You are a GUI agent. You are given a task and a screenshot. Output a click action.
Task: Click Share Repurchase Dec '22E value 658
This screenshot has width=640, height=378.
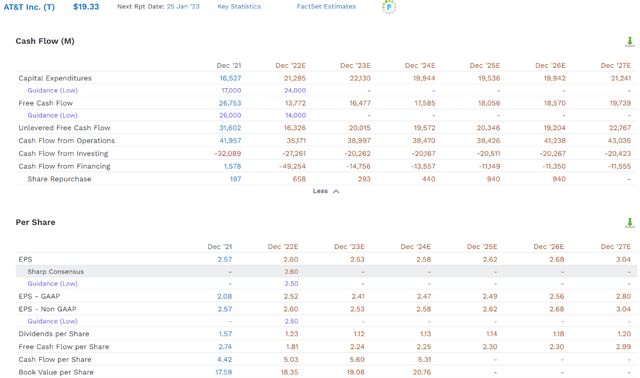click(x=299, y=179)
